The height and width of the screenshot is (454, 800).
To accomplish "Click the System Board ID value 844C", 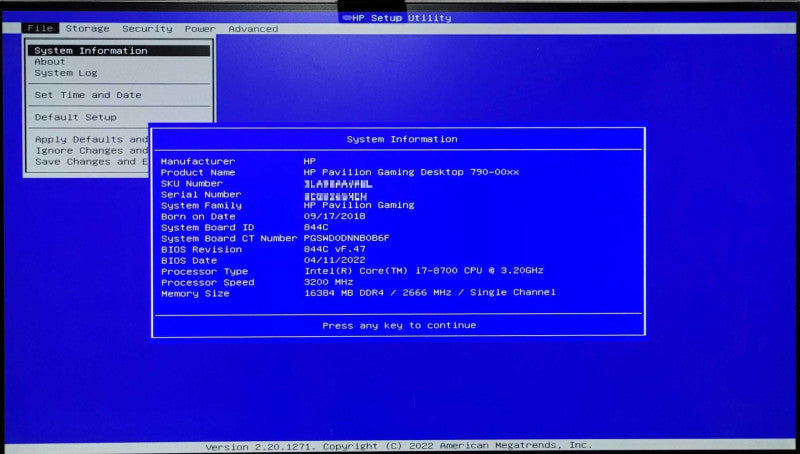I will click(x=316, y=228).
